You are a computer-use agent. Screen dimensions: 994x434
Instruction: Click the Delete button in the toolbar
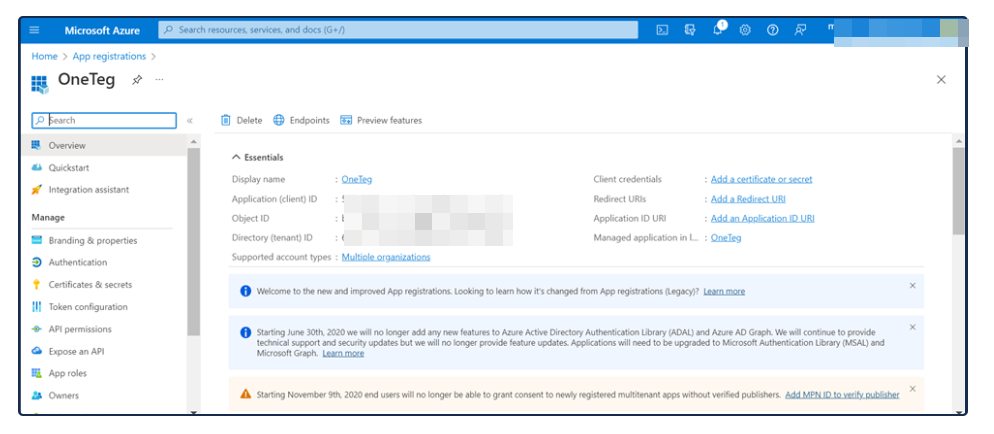241,120
